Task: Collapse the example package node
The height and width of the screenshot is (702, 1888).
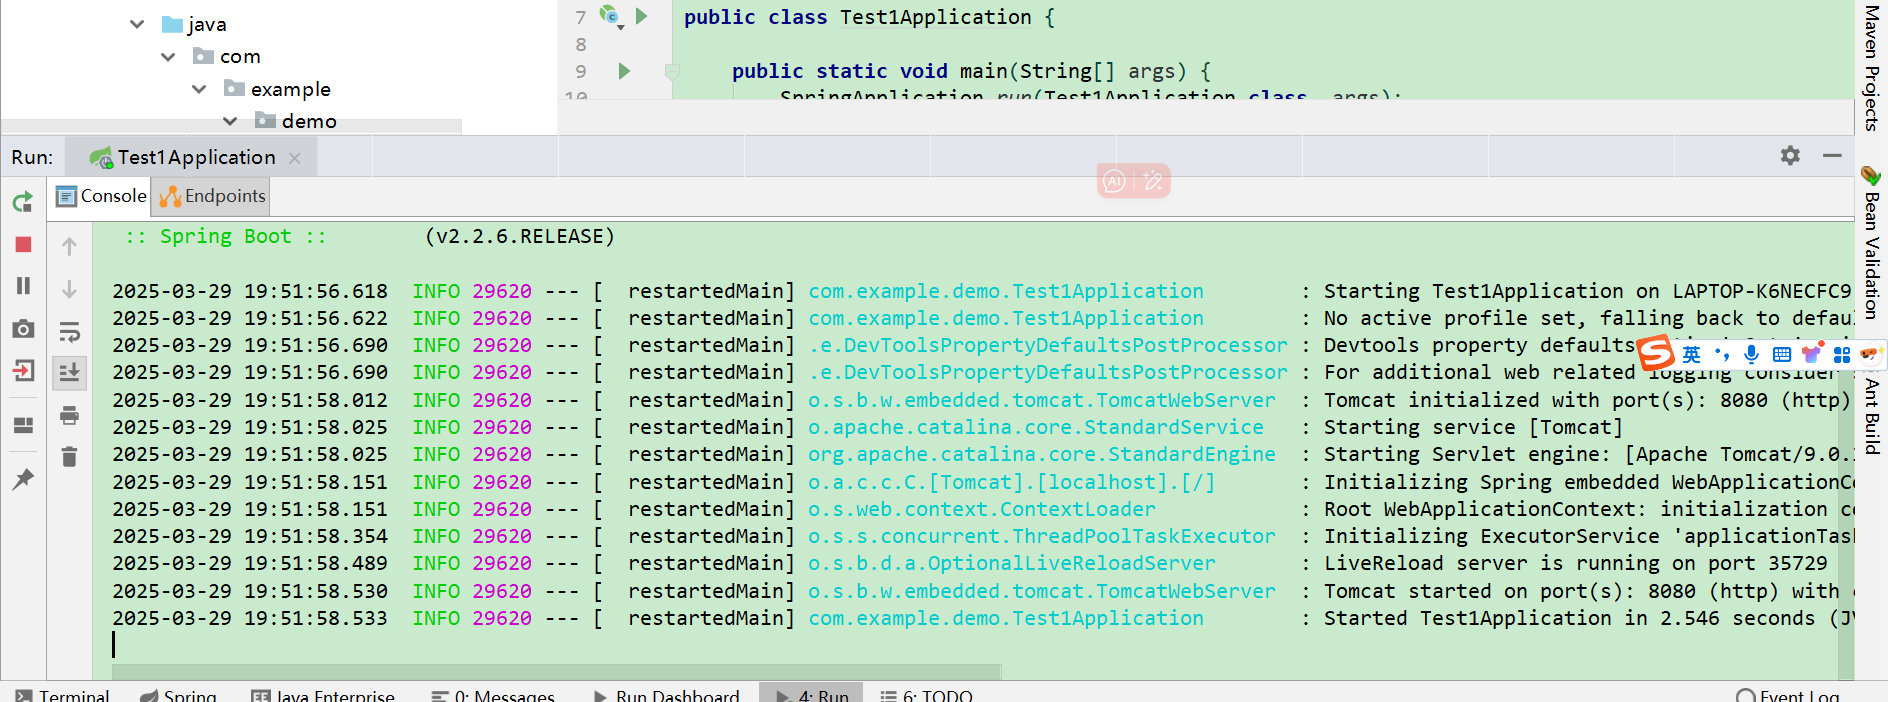Action: click(199, 89)
